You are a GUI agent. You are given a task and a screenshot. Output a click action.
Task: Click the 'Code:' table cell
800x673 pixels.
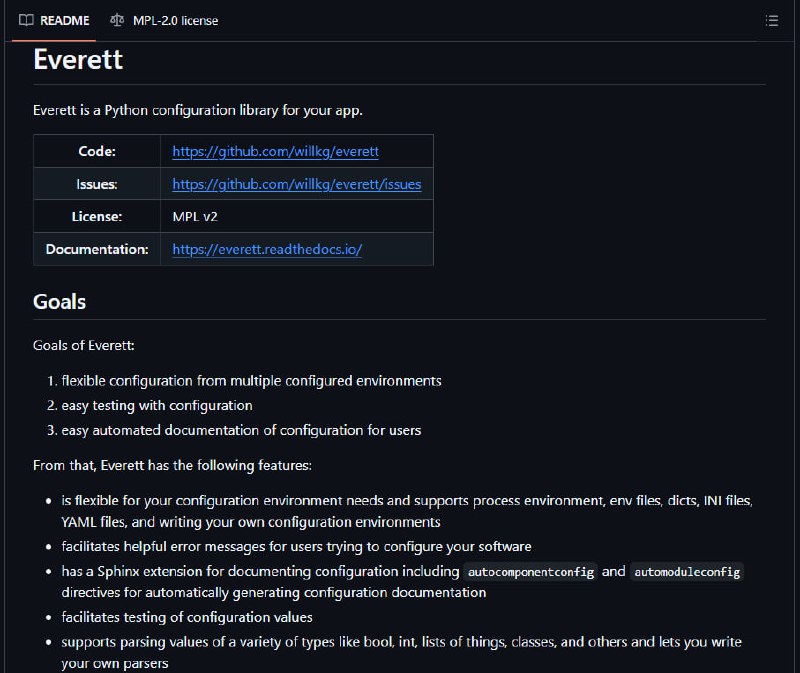pyautogui.click(x=97, y=151)
